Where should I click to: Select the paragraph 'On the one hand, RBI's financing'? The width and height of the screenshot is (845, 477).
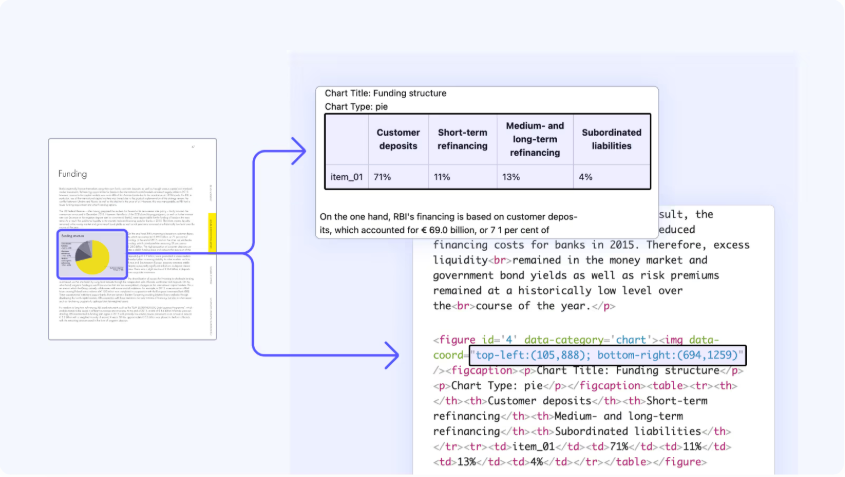448,223
